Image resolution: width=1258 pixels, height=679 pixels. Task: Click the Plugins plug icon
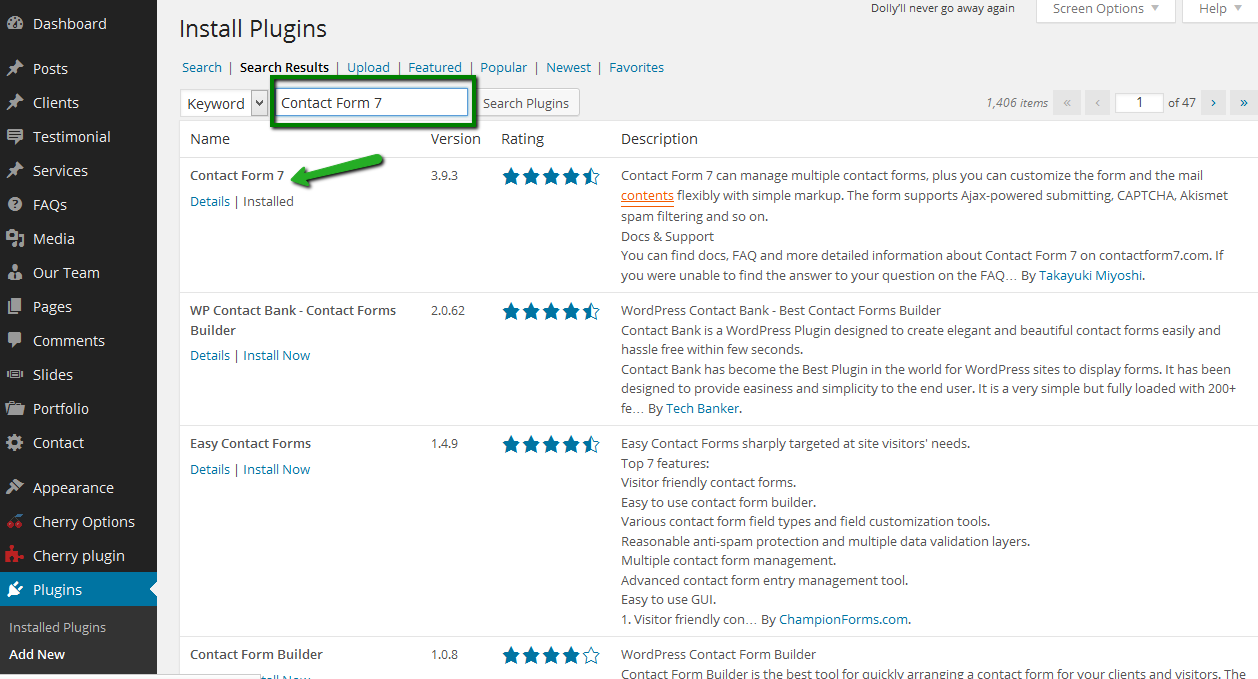pos(15,590)
